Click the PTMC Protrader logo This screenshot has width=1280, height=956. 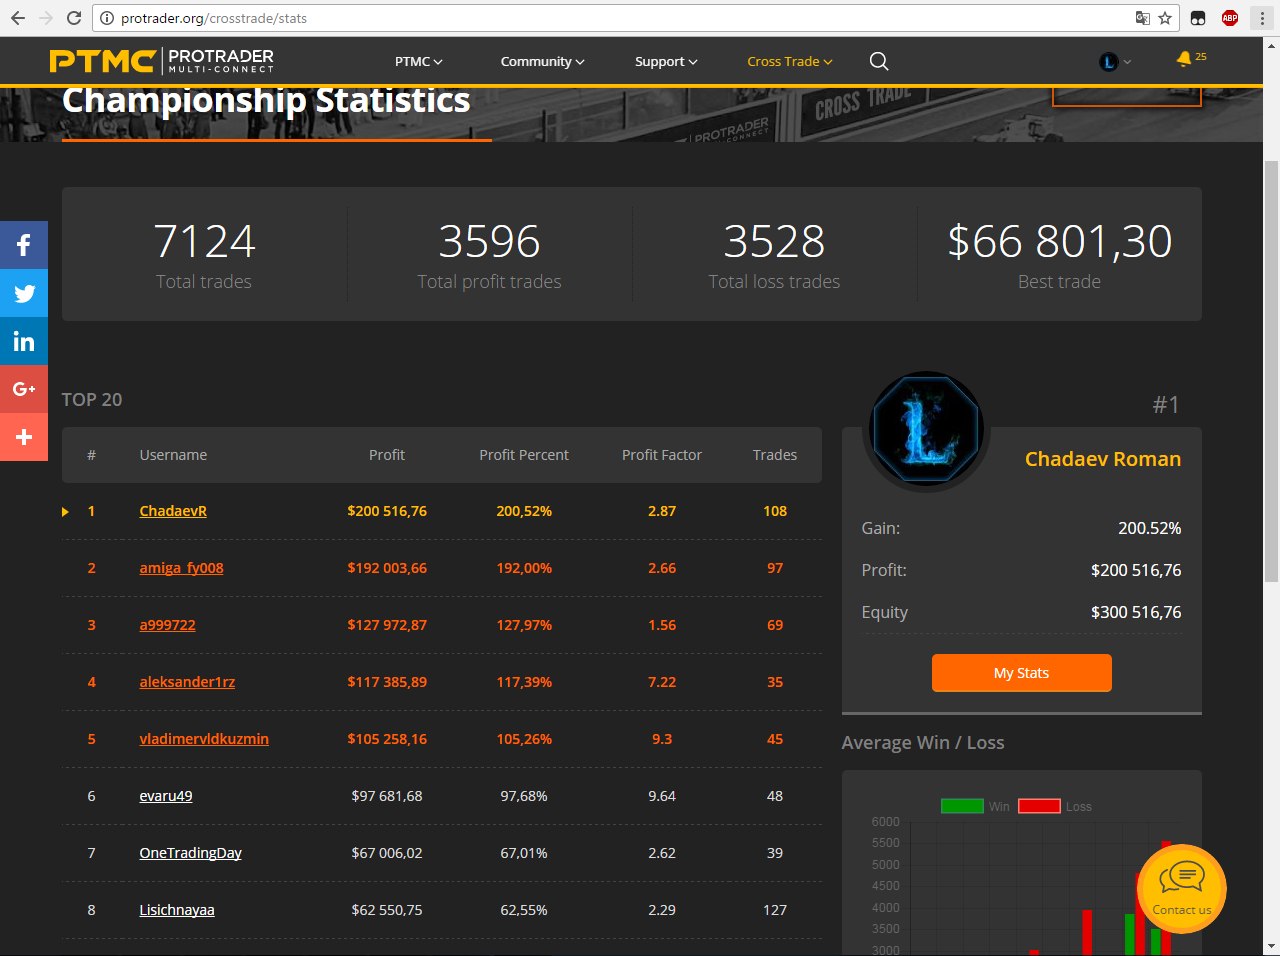click(162, 61)
